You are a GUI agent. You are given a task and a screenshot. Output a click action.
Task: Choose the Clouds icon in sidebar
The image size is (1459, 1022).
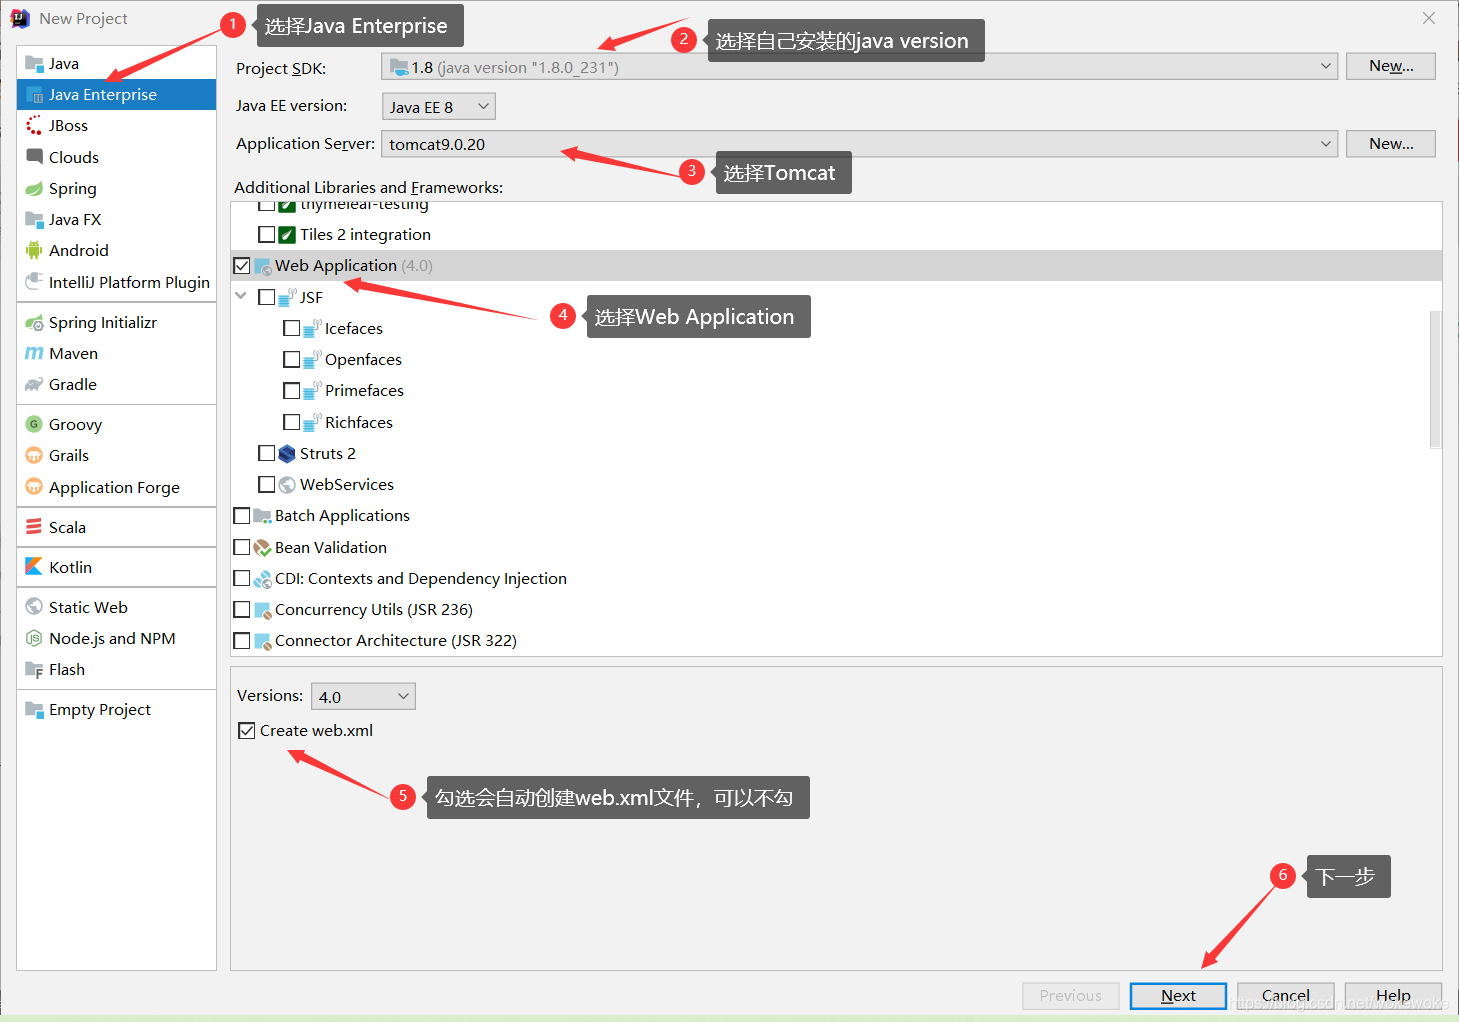34,157
